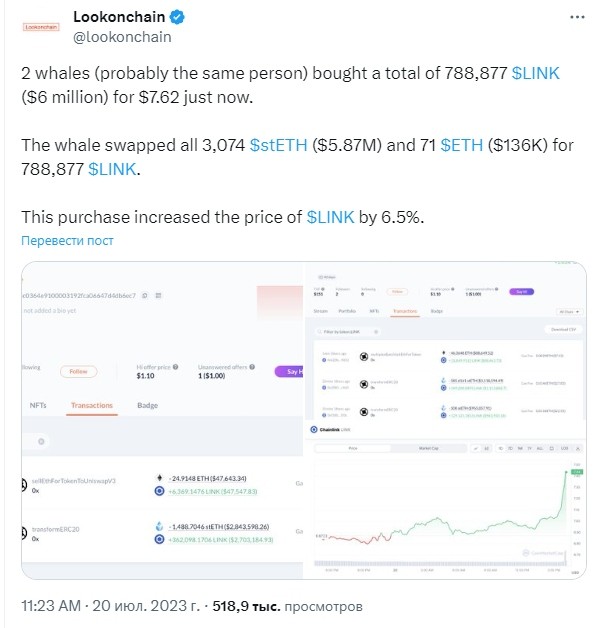This screenshot has width=603, height=628.
Task: Click the Chainlink logo above the chart
Action: coord(314,430)
